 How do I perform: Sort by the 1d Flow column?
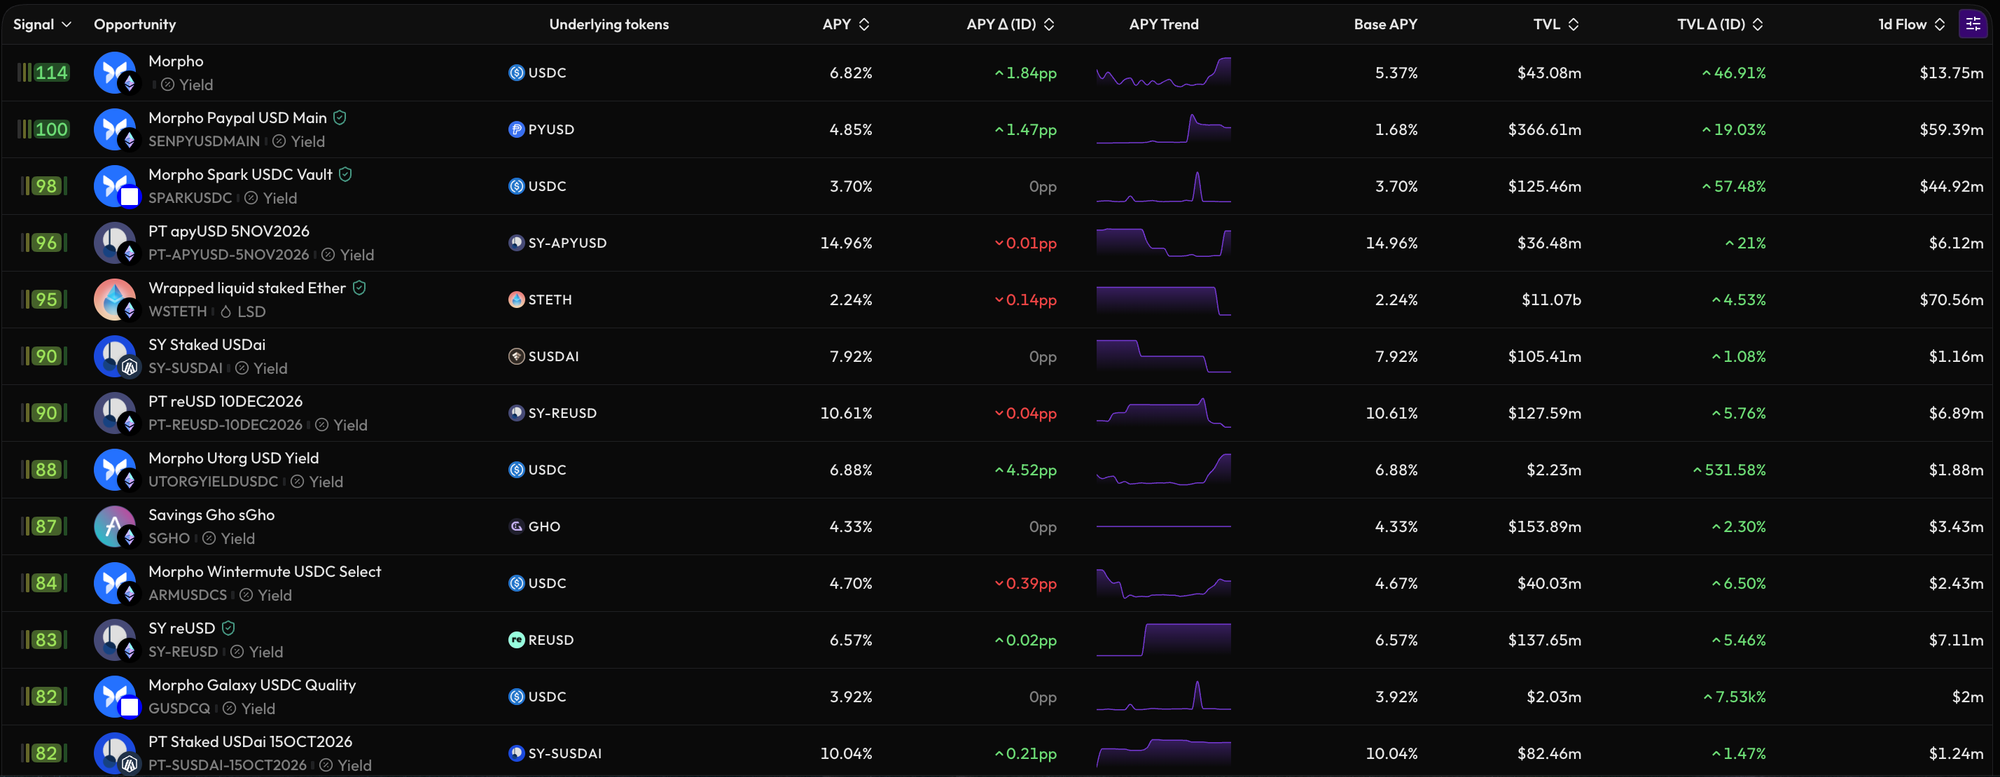tap(1911, 24)
